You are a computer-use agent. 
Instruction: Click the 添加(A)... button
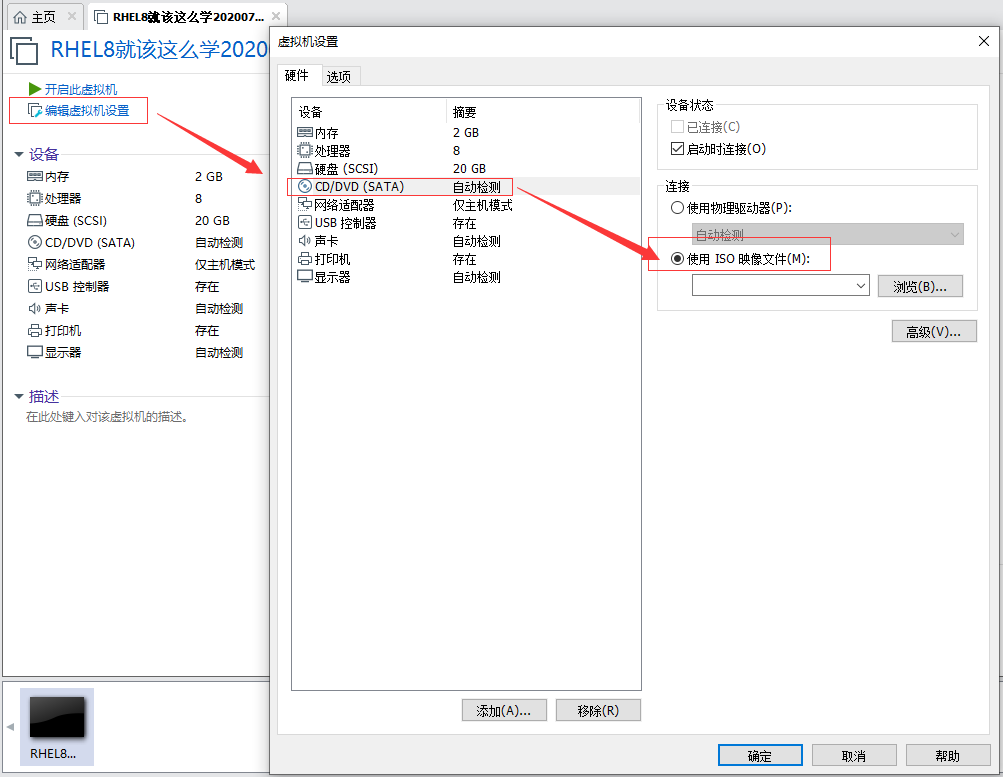point(504,710)
